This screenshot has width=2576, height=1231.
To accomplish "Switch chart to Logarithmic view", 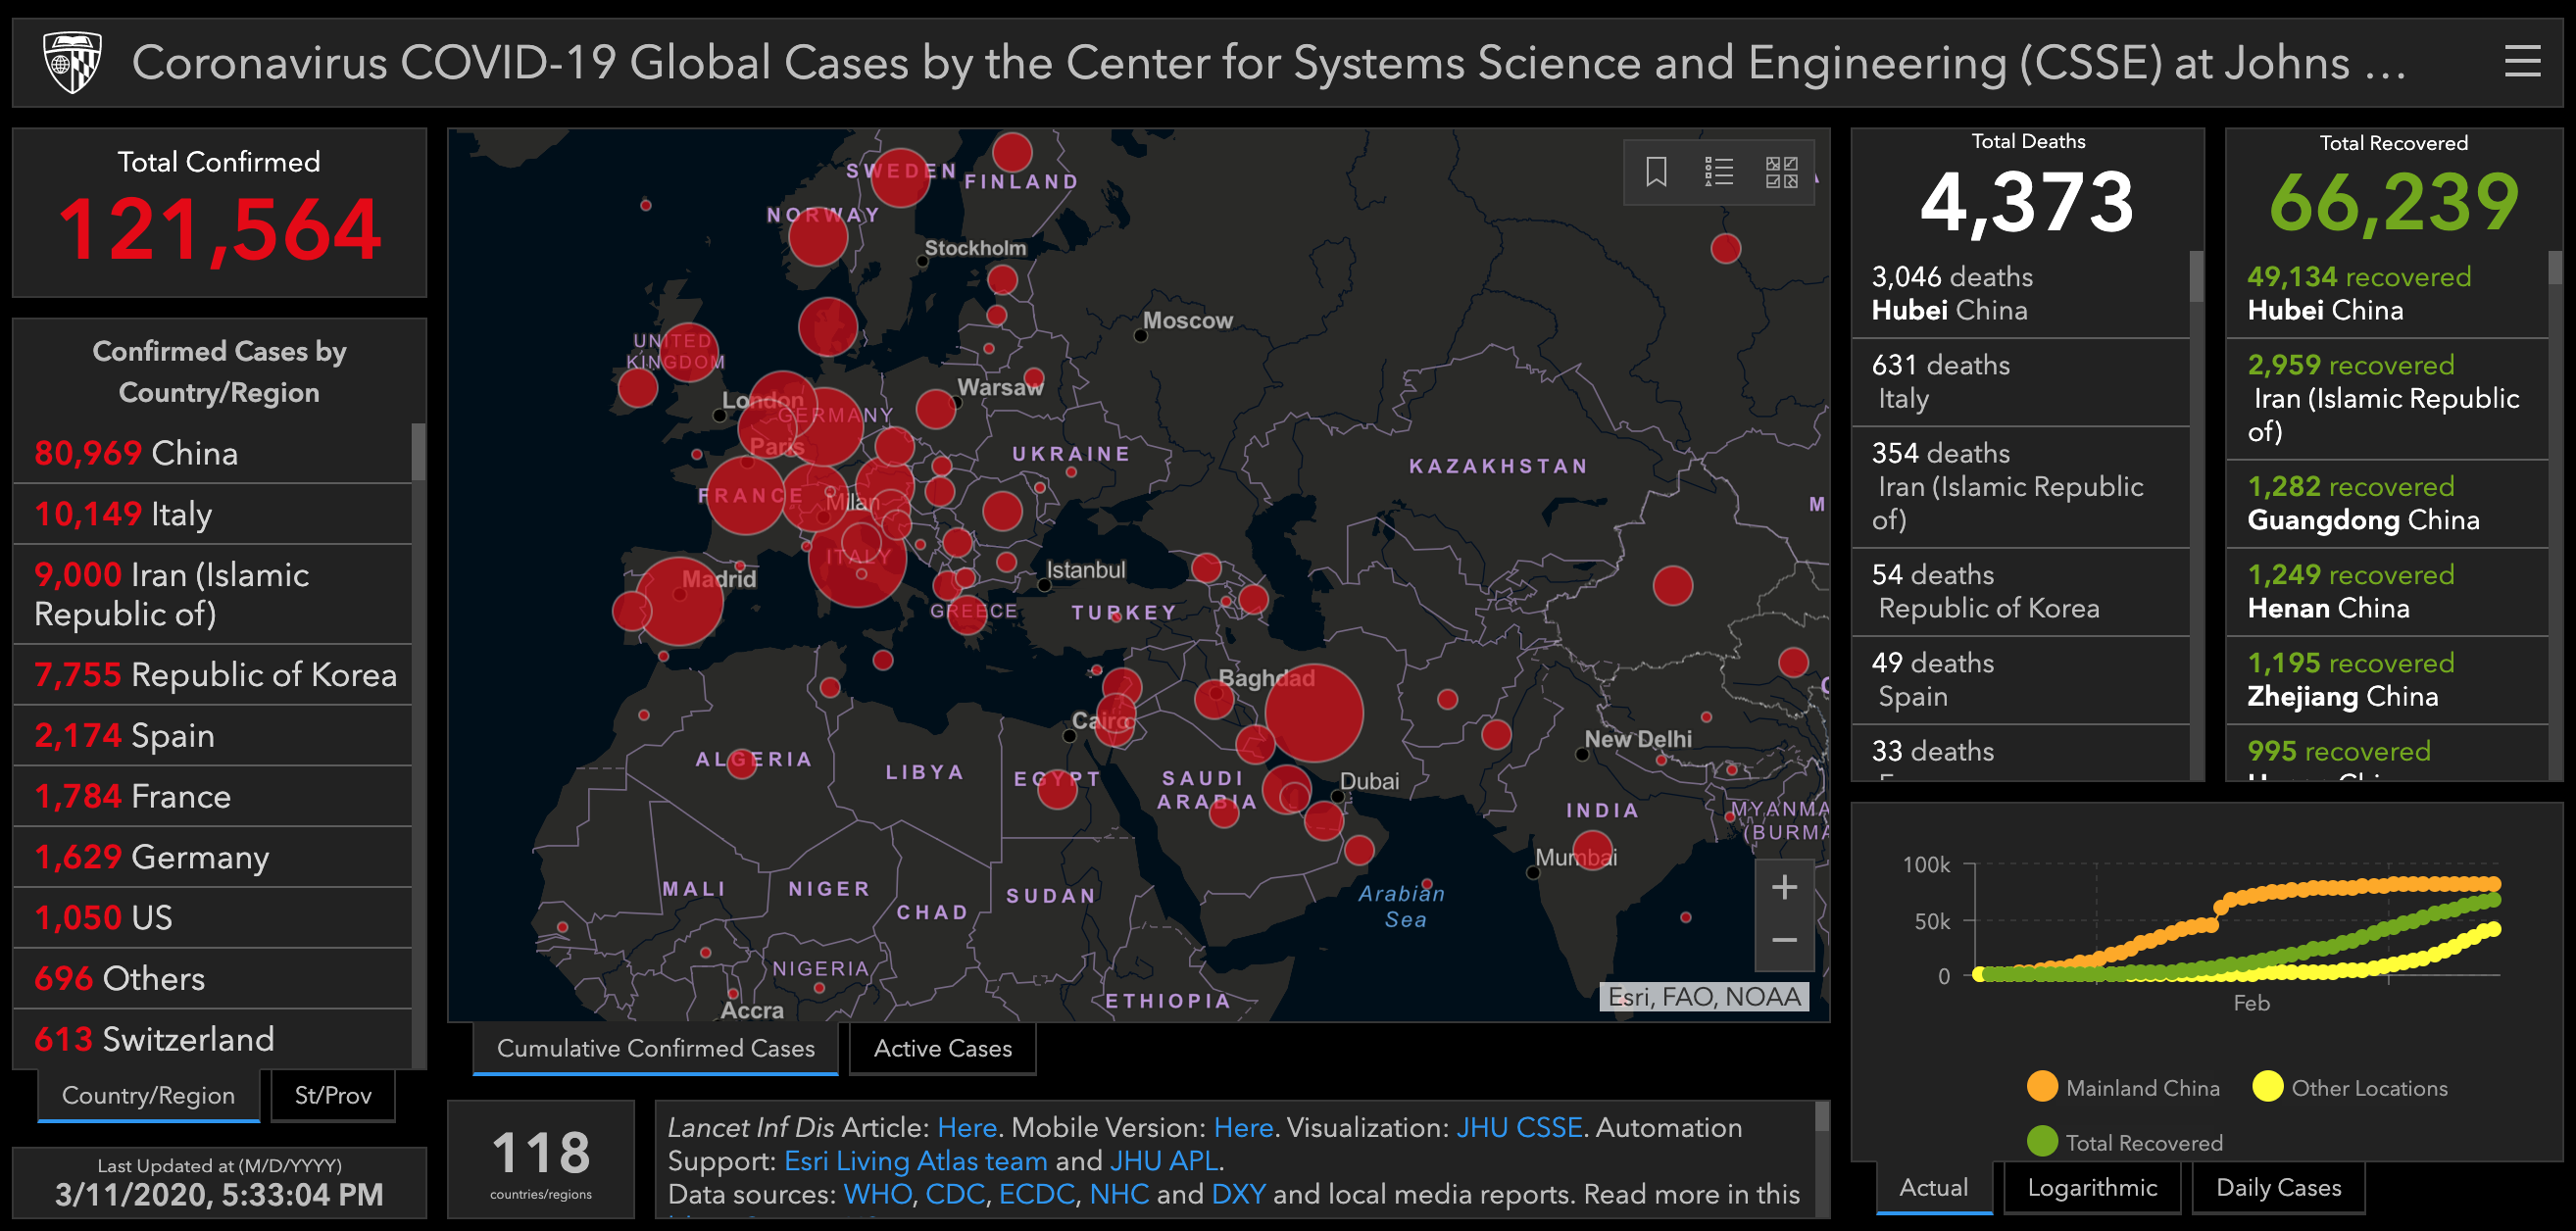I will [x=2092, y=1187].
